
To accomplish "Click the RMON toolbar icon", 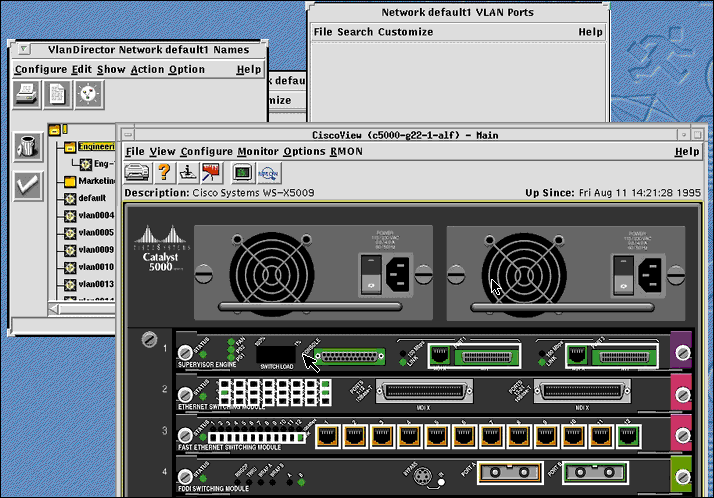I will pos(268,173).
